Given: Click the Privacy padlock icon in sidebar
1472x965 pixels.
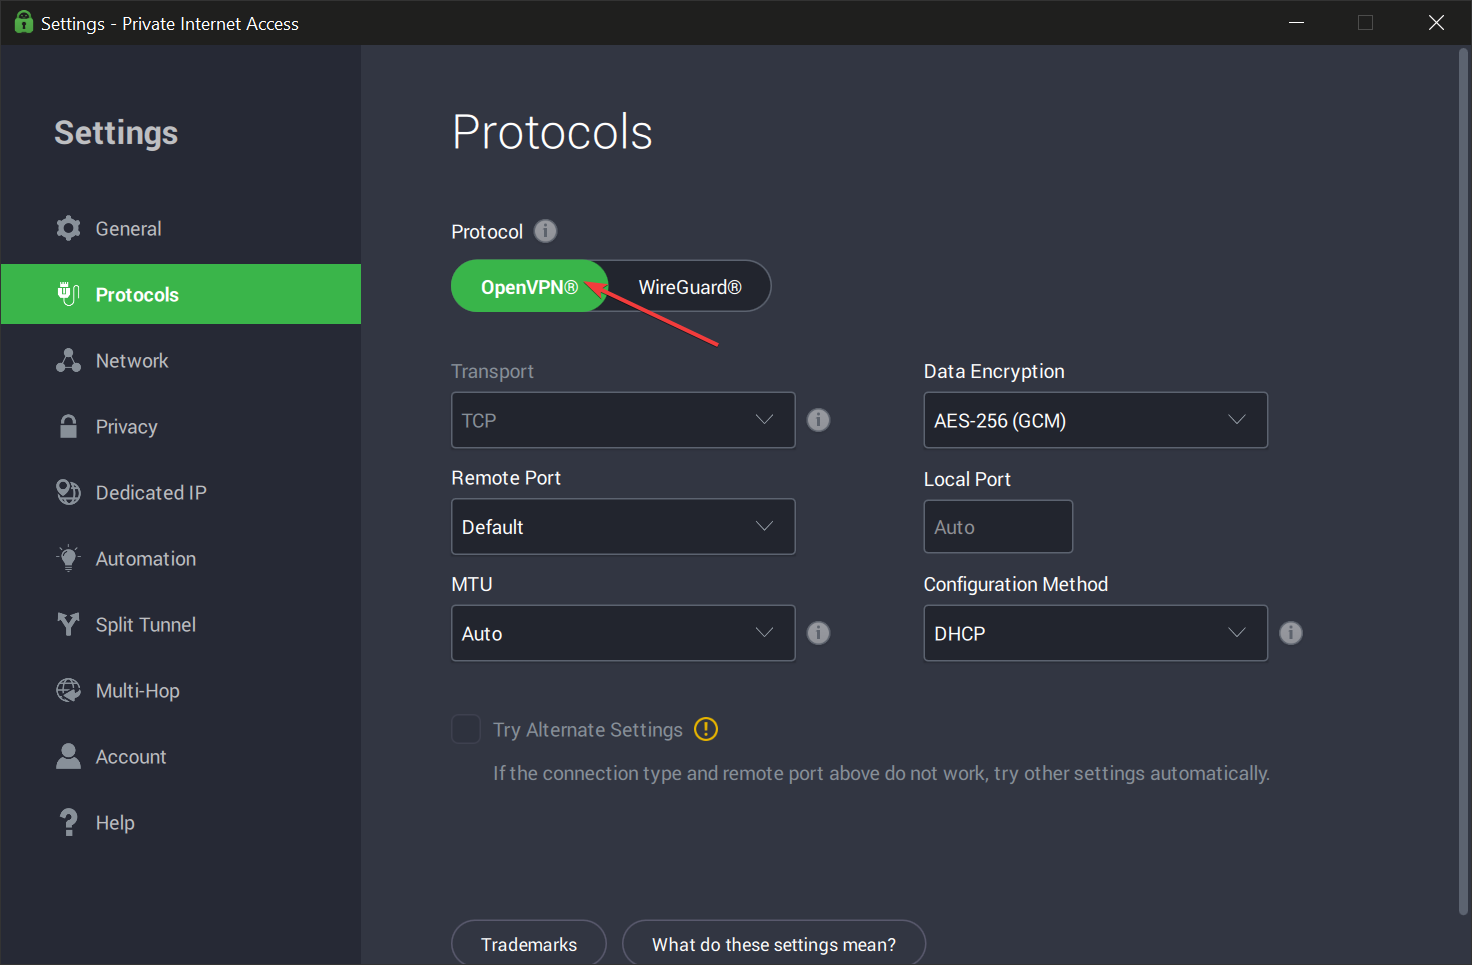Looking at the screenshot, I should click(68, 426).
